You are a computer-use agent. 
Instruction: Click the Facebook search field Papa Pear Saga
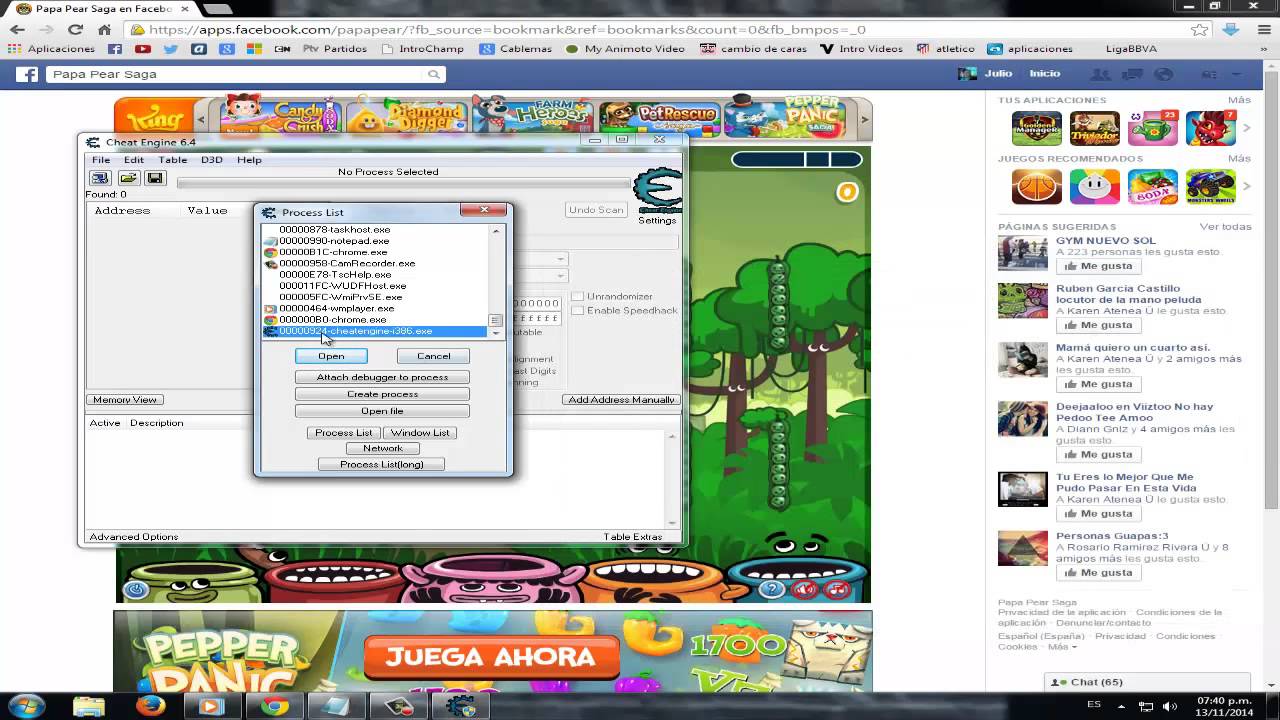point(246,74)
